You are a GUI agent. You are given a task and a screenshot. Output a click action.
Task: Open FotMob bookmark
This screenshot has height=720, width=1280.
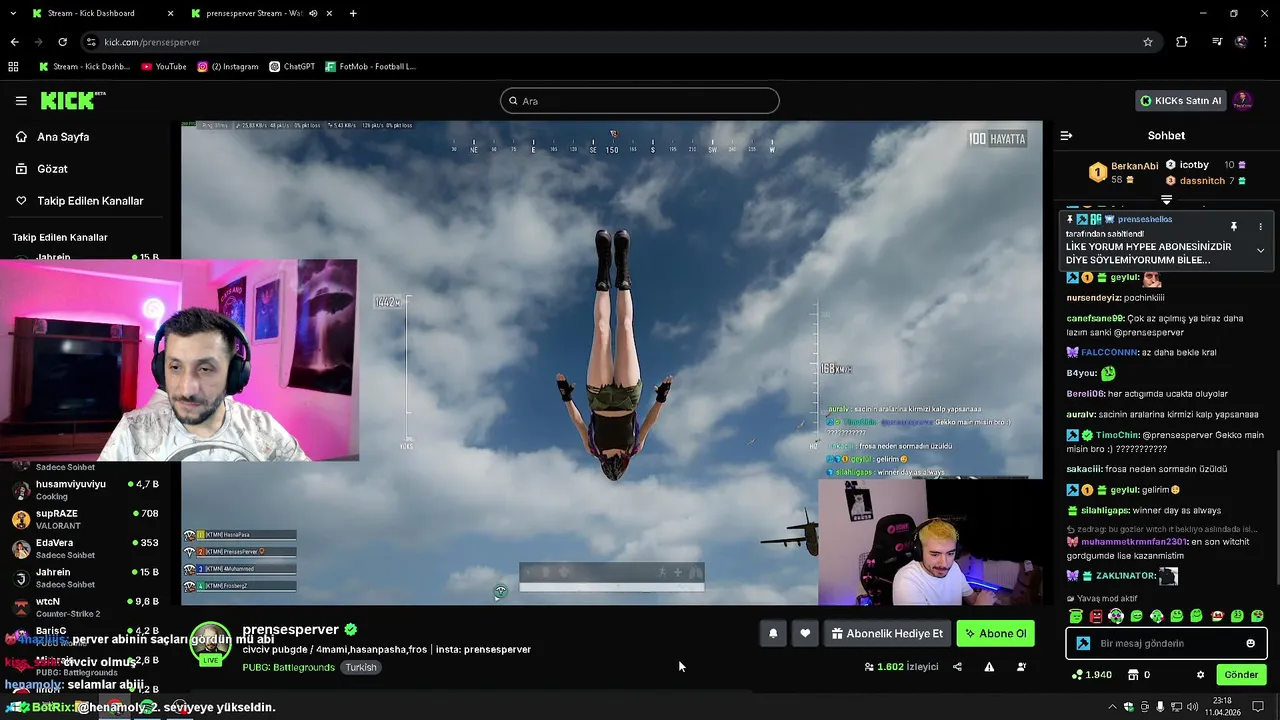click(x=370, y=67)
